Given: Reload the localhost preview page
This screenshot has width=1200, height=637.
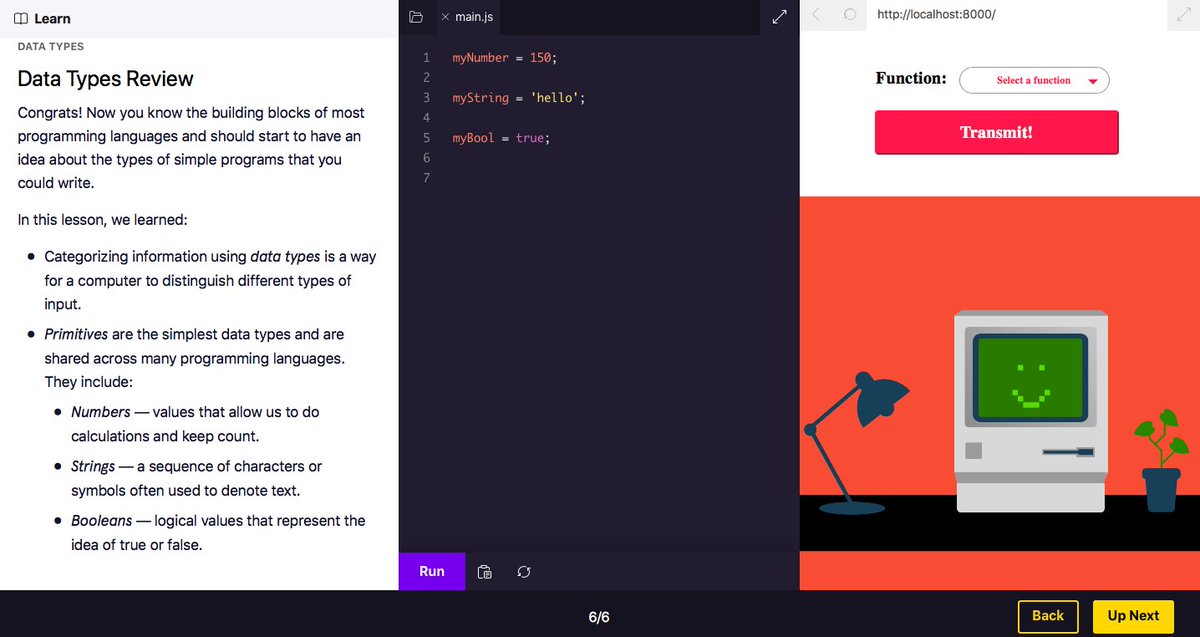Looking at the screenshot, I should coord(848,14).
